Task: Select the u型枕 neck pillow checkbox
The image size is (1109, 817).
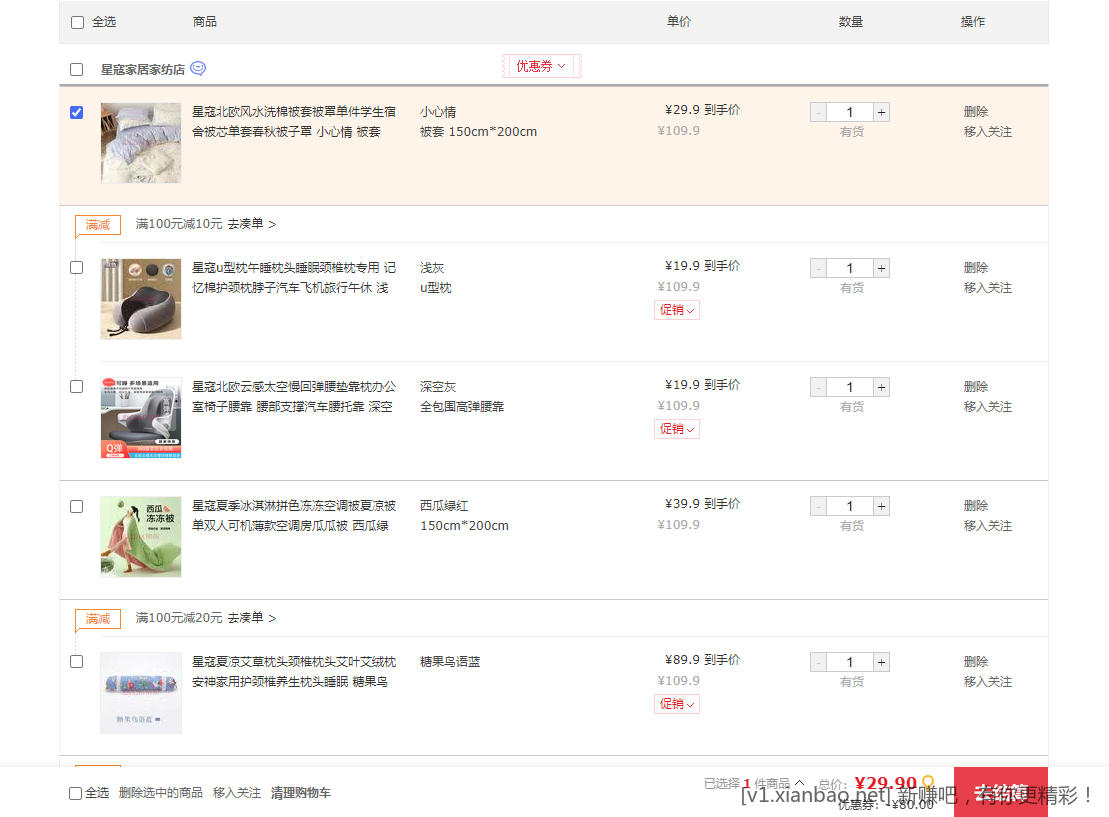Action: tap(76, 267)
